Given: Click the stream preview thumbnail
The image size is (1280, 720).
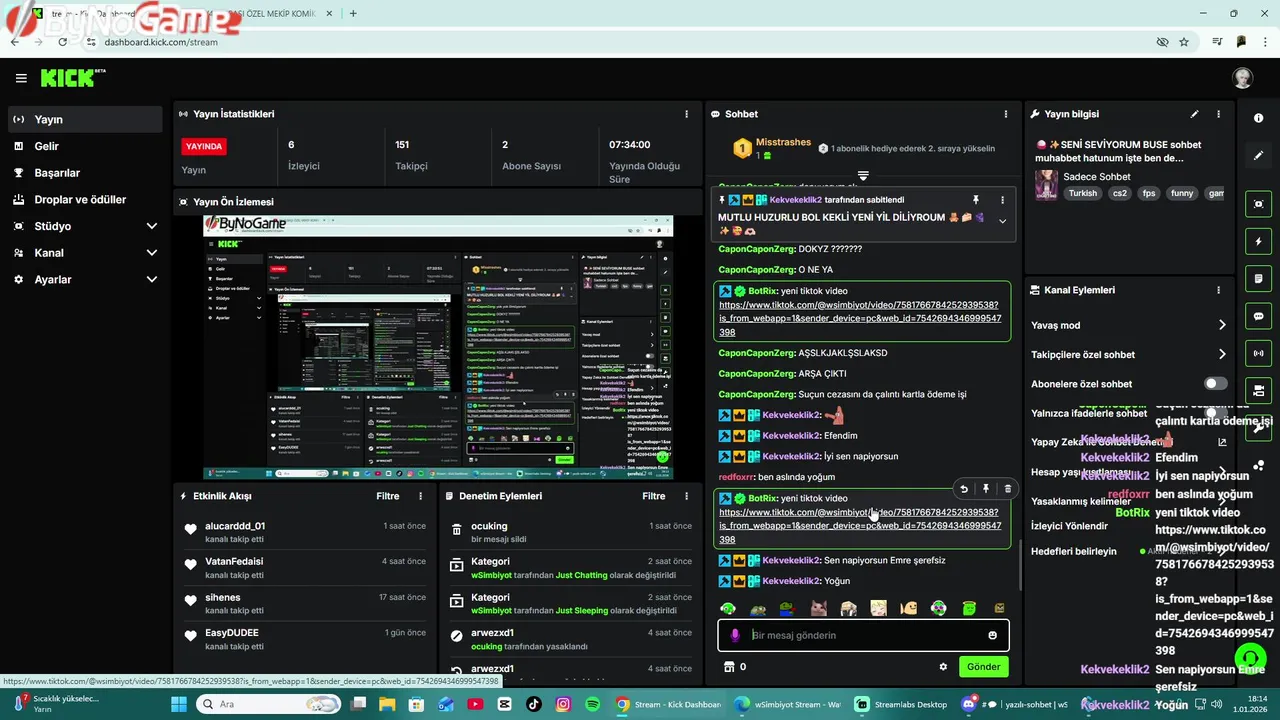Looking at the screenshot, I should click(x=438, y=347).
